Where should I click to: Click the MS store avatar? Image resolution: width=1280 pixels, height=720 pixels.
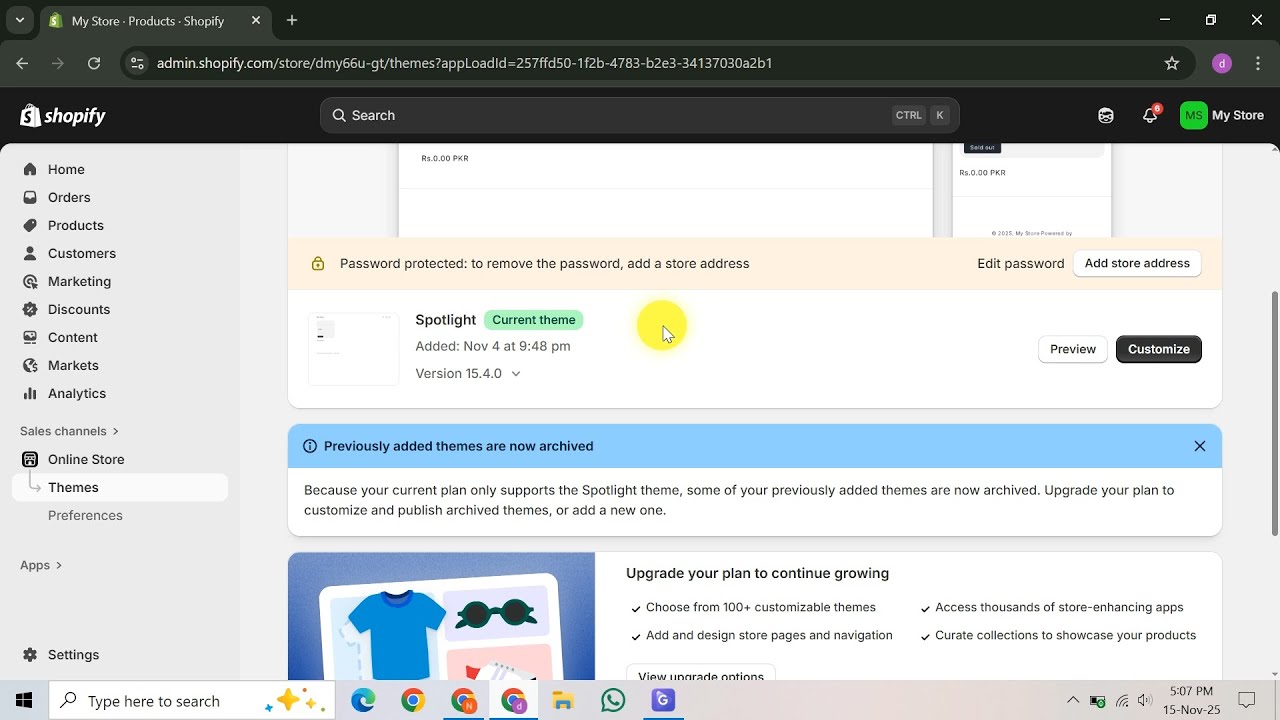point(1193,115)
